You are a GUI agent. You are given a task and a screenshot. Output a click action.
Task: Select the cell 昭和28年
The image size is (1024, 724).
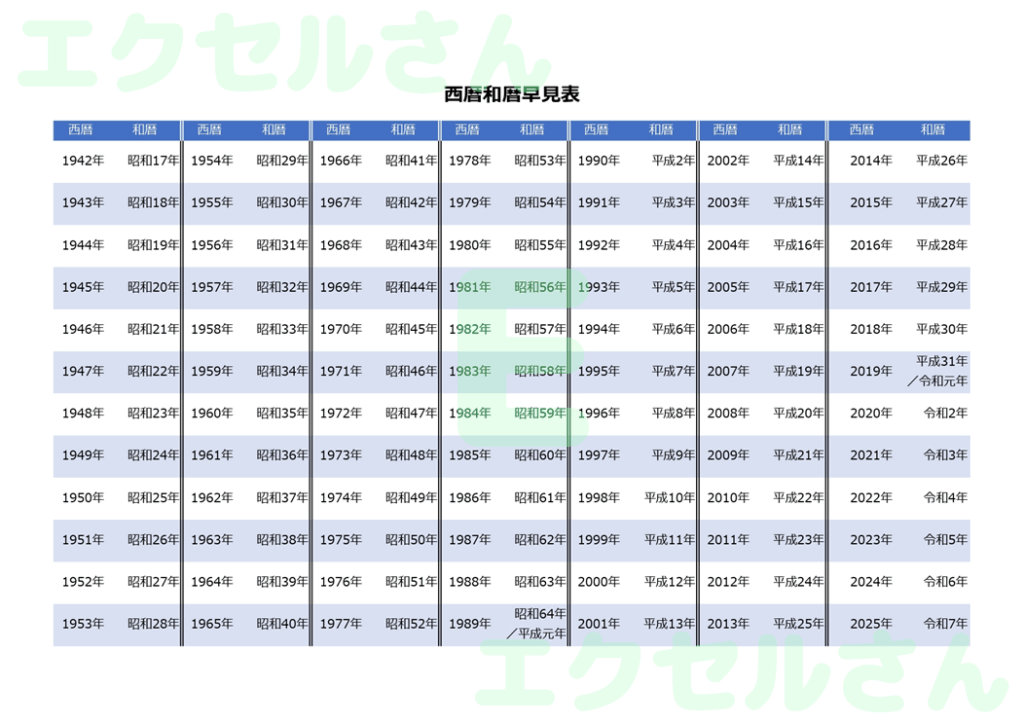click(x=153, y=624)
